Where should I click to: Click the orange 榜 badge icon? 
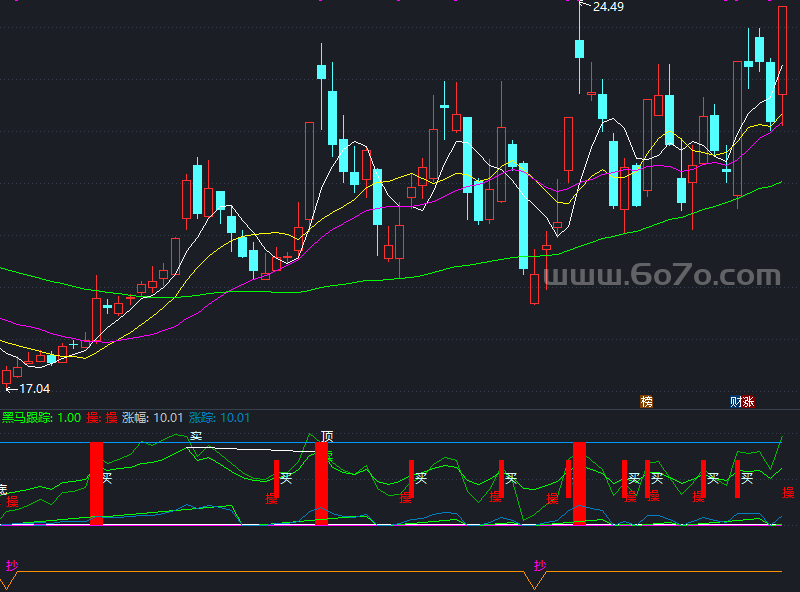646,402
